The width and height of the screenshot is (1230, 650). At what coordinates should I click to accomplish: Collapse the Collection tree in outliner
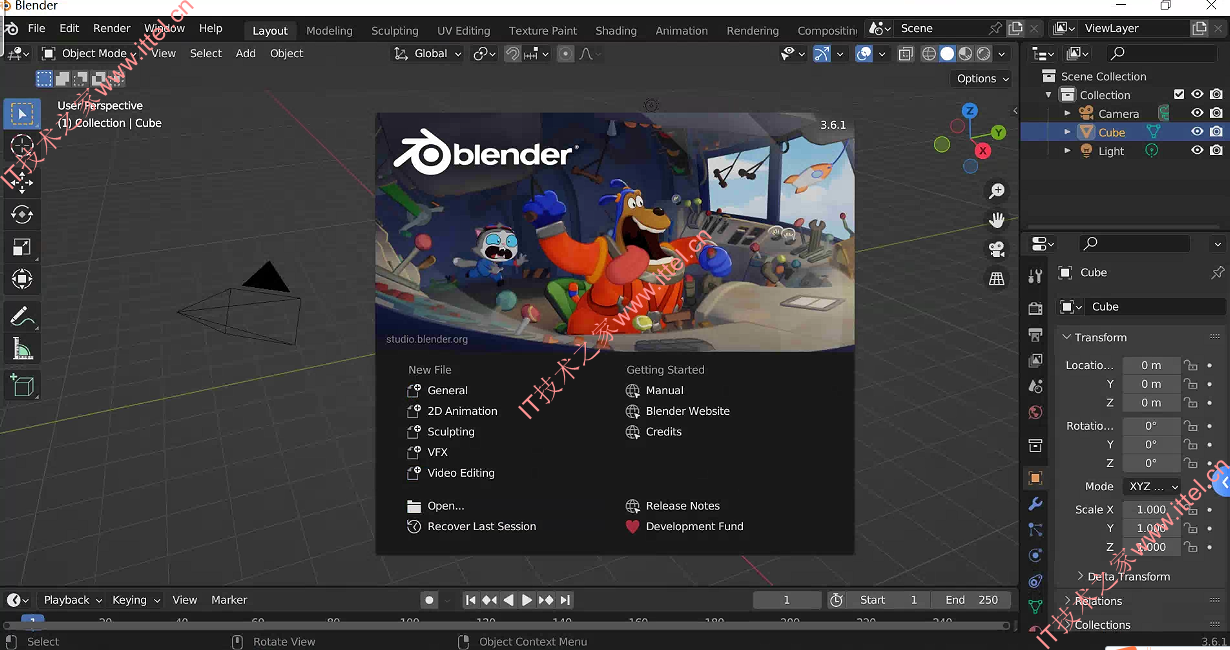click(x=1049, y=95)
